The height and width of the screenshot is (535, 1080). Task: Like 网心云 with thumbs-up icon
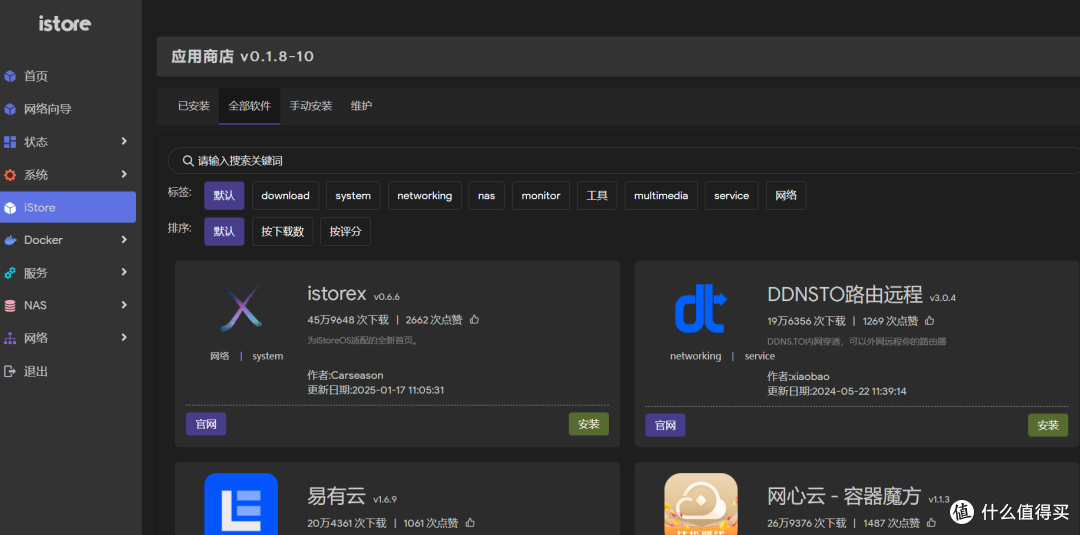pyautogui.click(x=931, y=523)
